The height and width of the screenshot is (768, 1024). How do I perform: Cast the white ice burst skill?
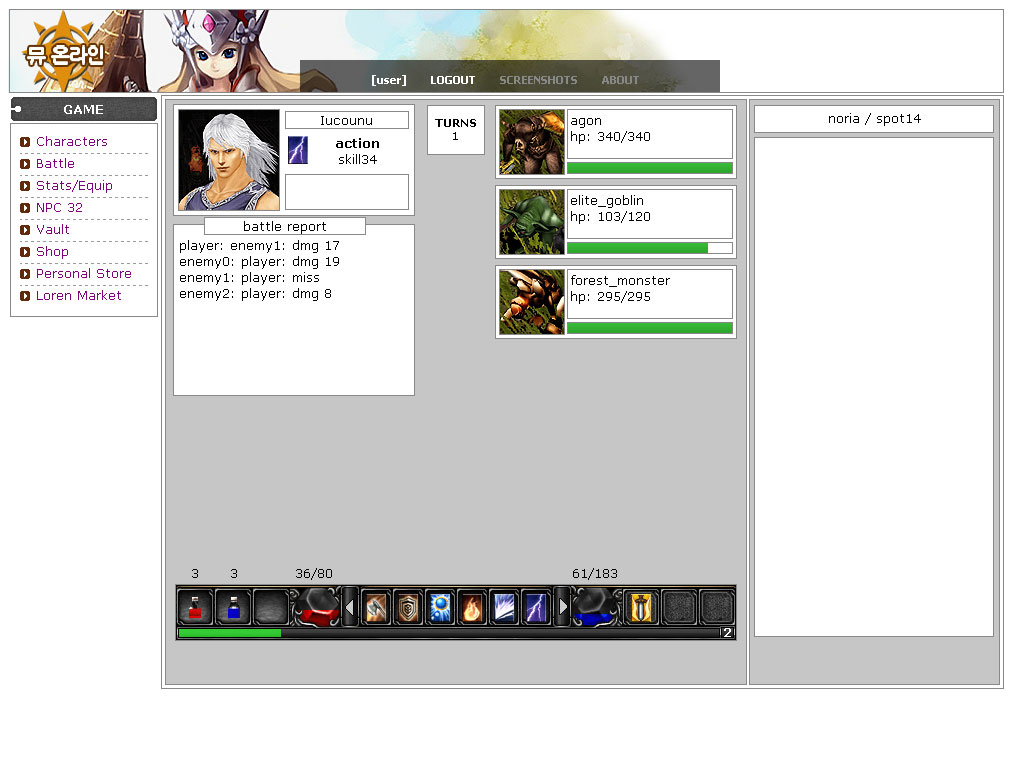(x=504, y=607)
